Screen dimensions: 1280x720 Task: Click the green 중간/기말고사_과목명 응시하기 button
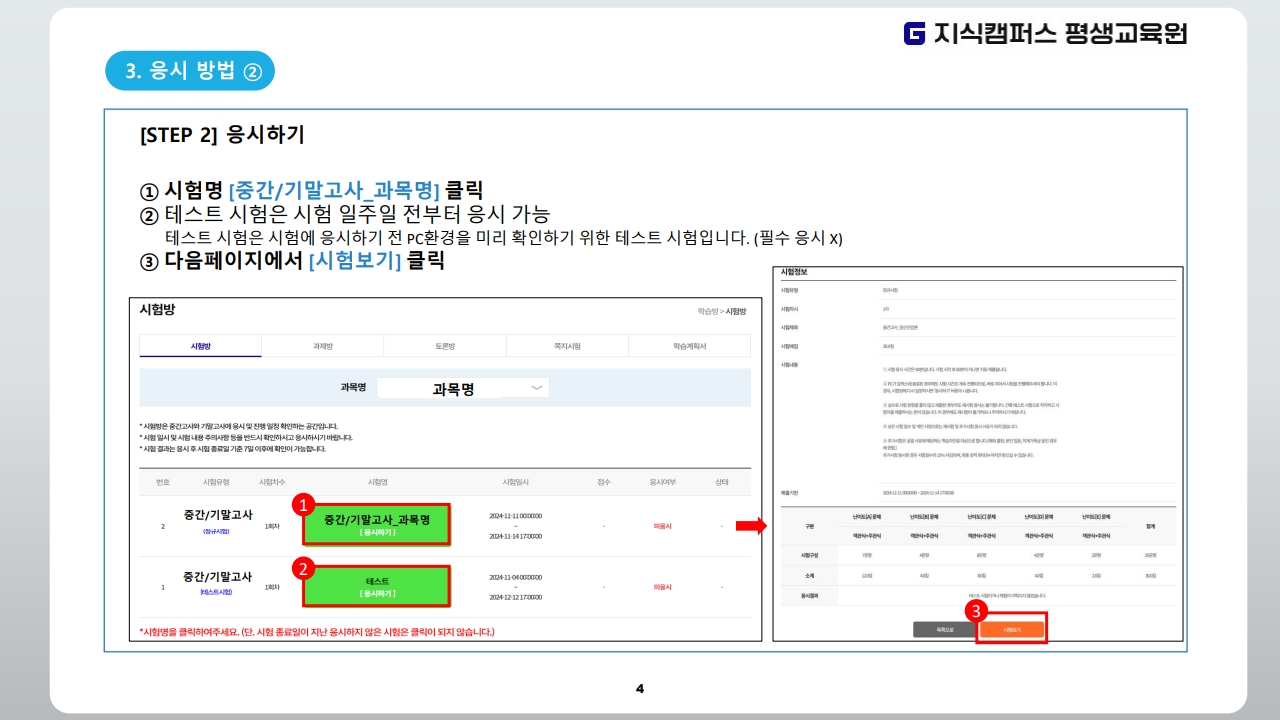(x=377, y=525)
